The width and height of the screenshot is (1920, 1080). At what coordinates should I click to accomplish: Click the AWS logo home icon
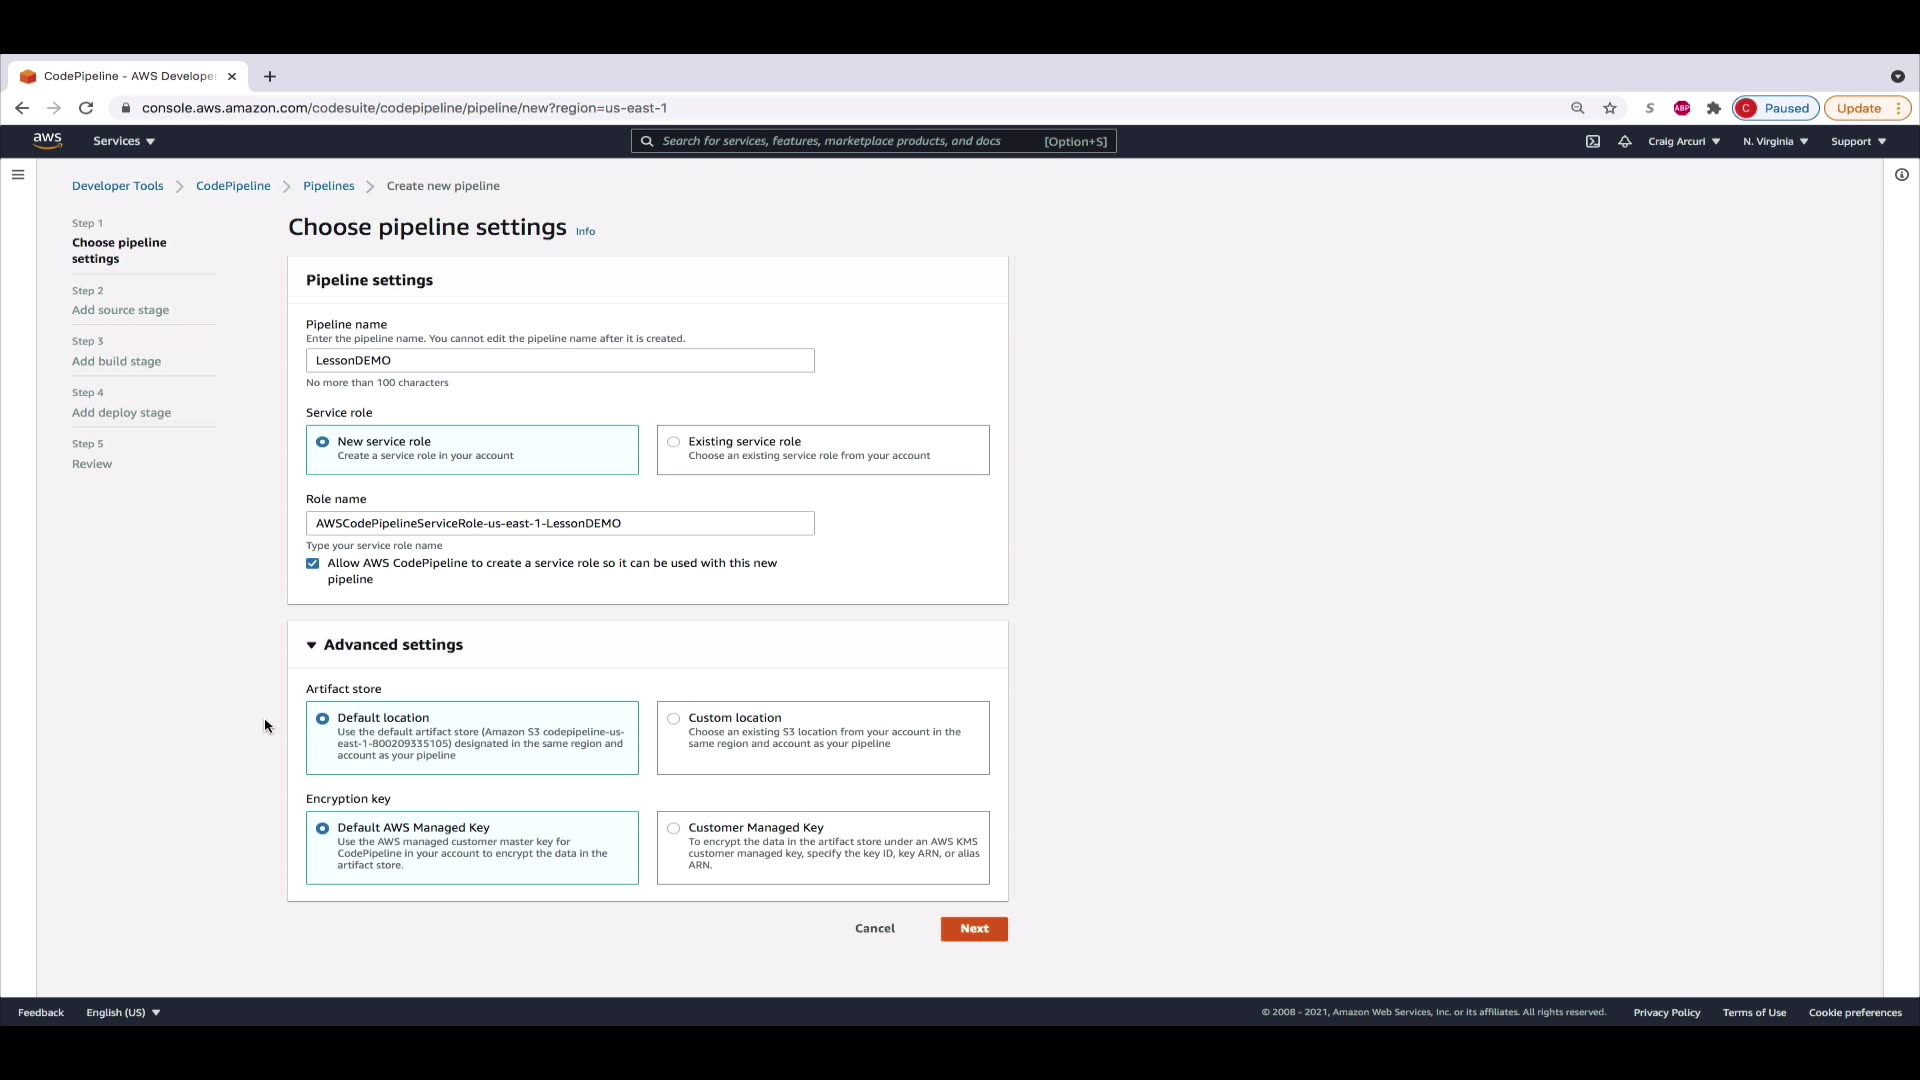47,141
